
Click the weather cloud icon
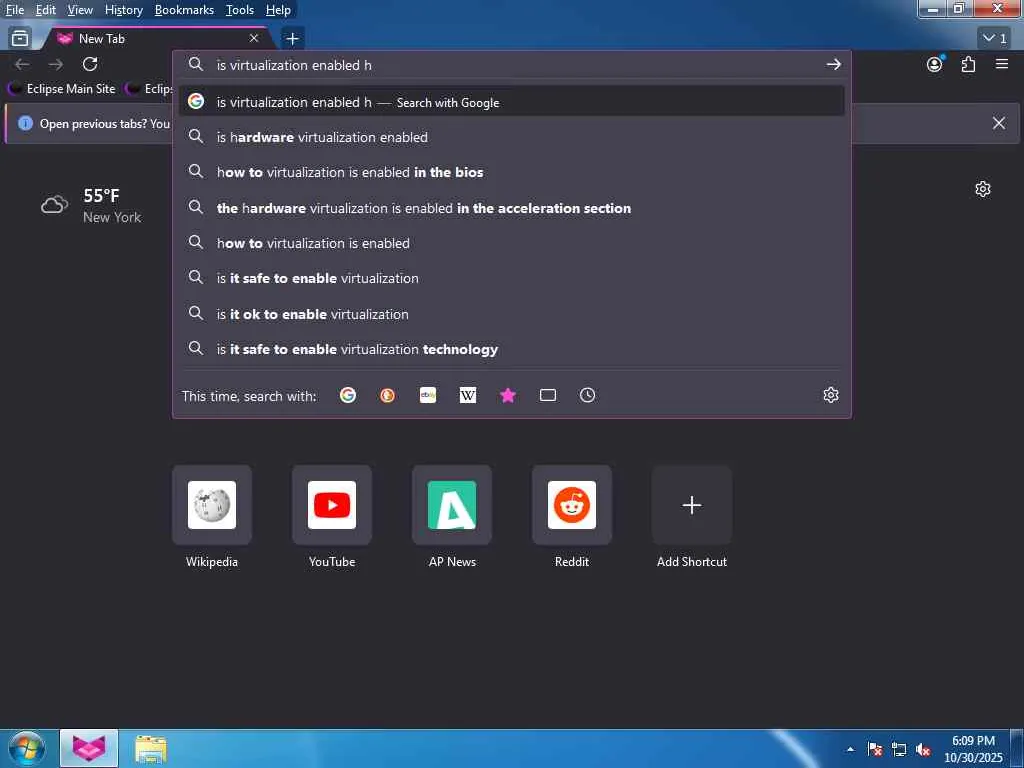[x=55, y=205]
